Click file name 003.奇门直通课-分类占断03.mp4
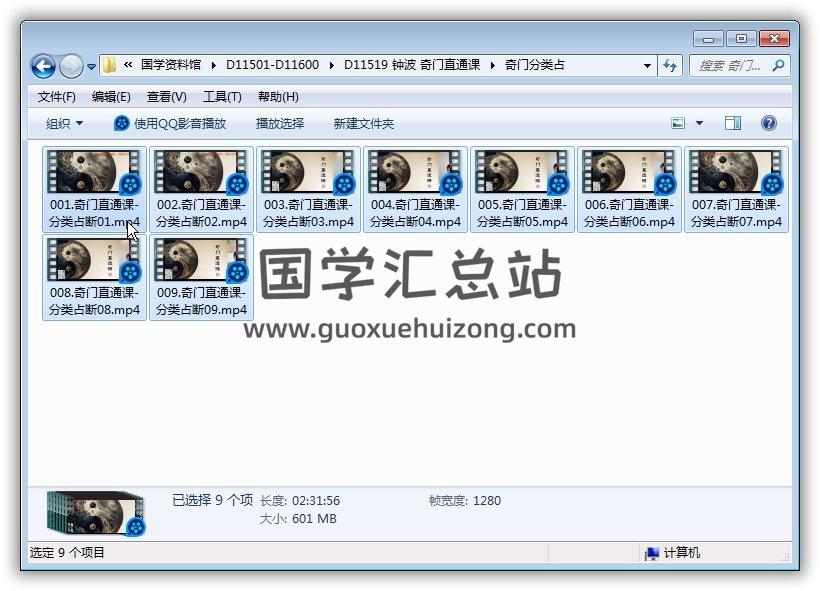820x591 pixels. [x=309, y=213]
